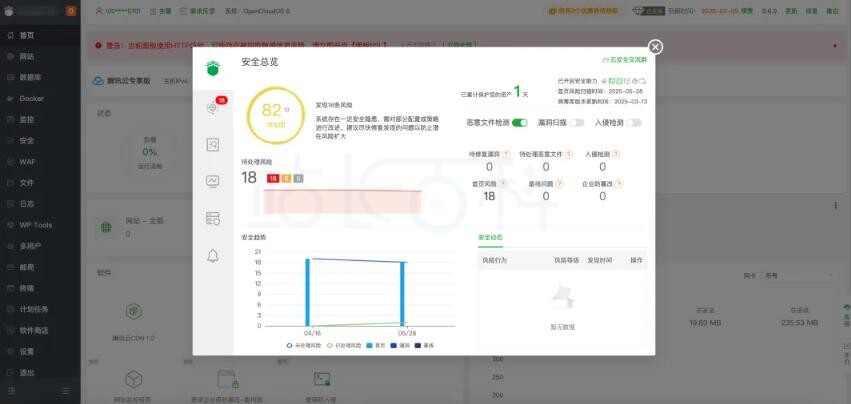Screen dimensions: 851x404
Task: Click the orange 0 medium-risk count badge
Action: tap(286, 178)
